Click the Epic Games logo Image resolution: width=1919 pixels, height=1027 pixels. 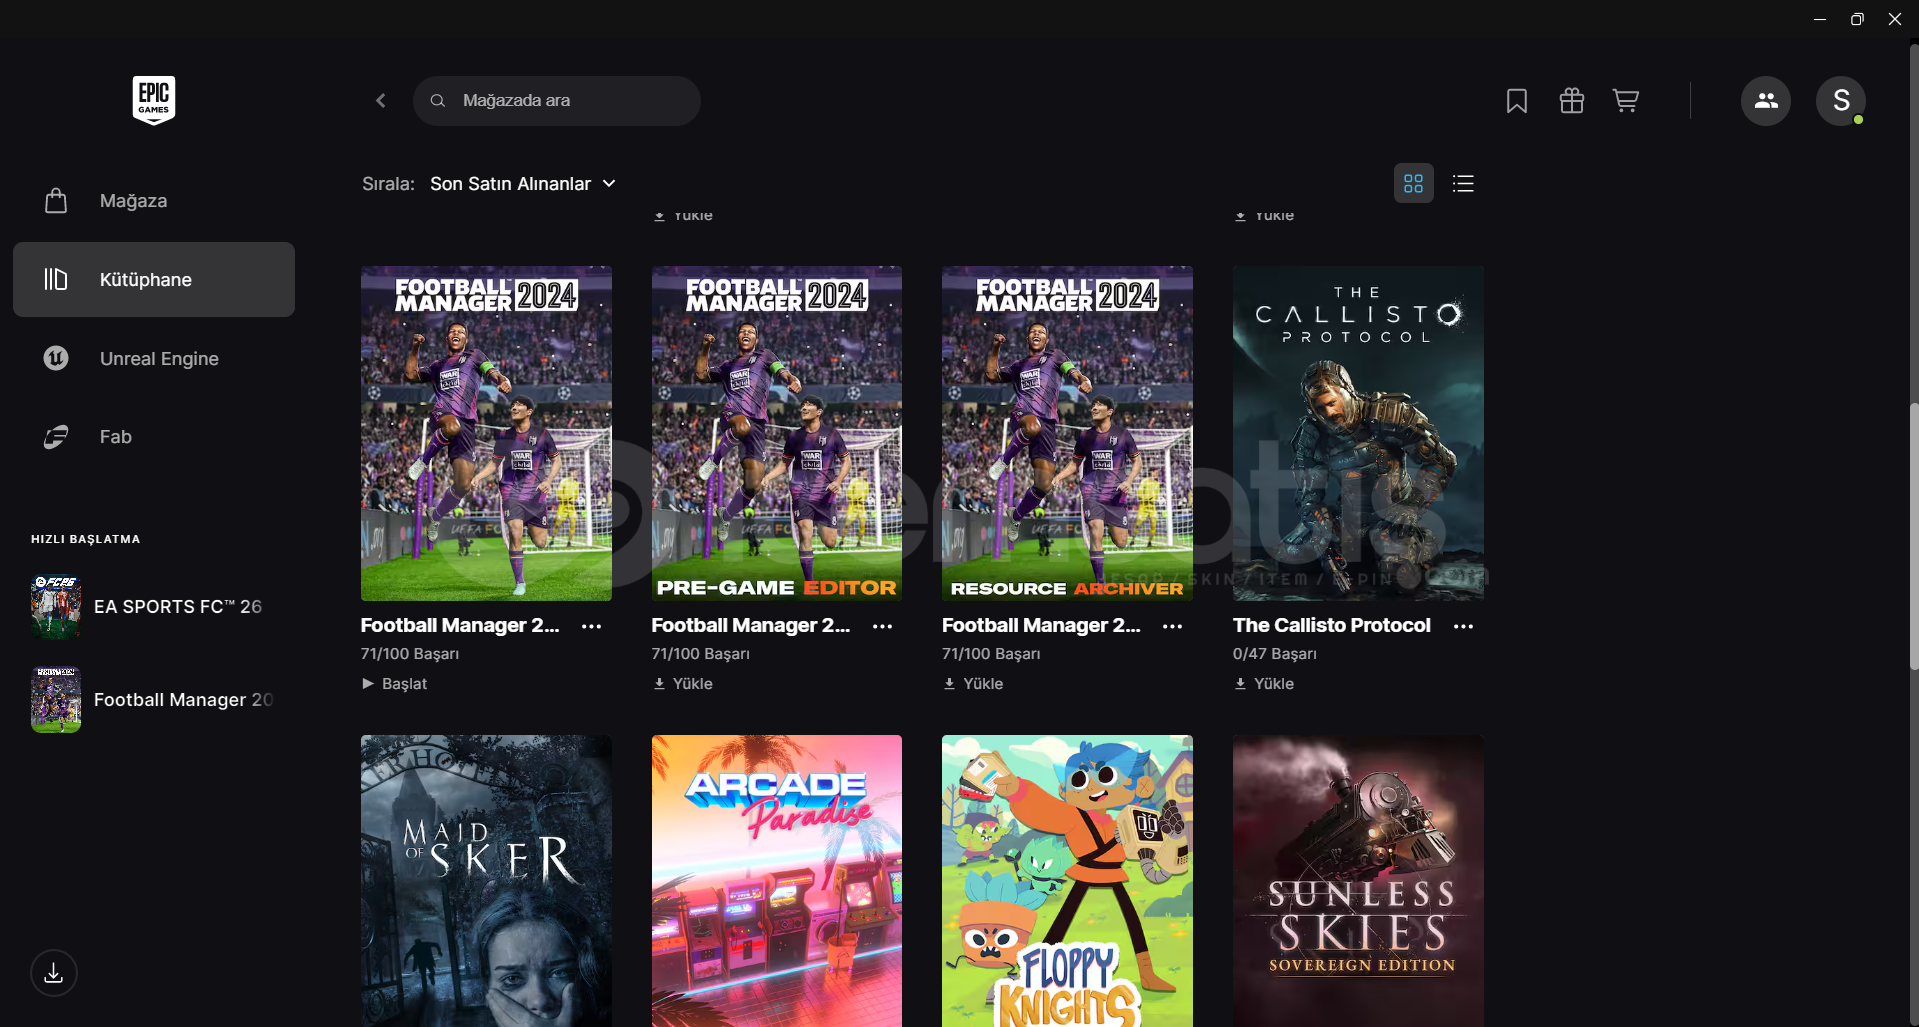click(154, 100)
